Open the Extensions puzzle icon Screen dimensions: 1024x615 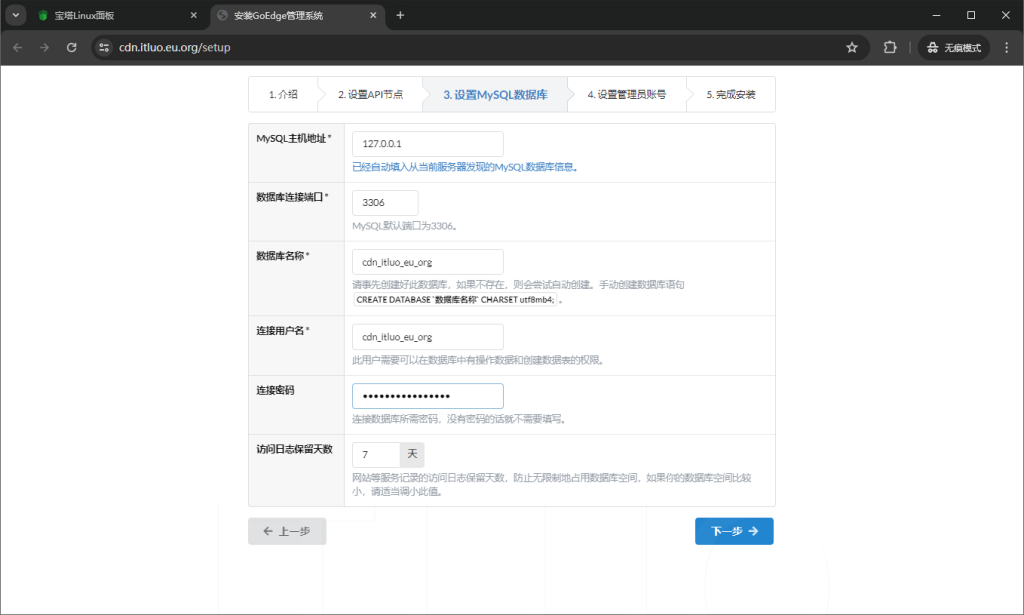[x=889, y=46]
